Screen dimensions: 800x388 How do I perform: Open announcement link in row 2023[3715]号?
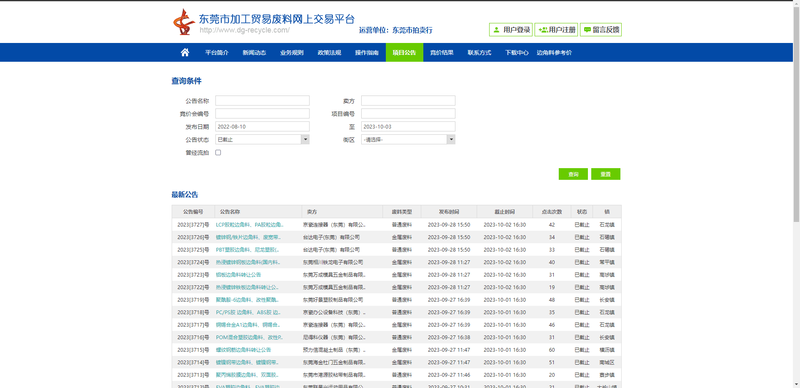pos(243,350)
